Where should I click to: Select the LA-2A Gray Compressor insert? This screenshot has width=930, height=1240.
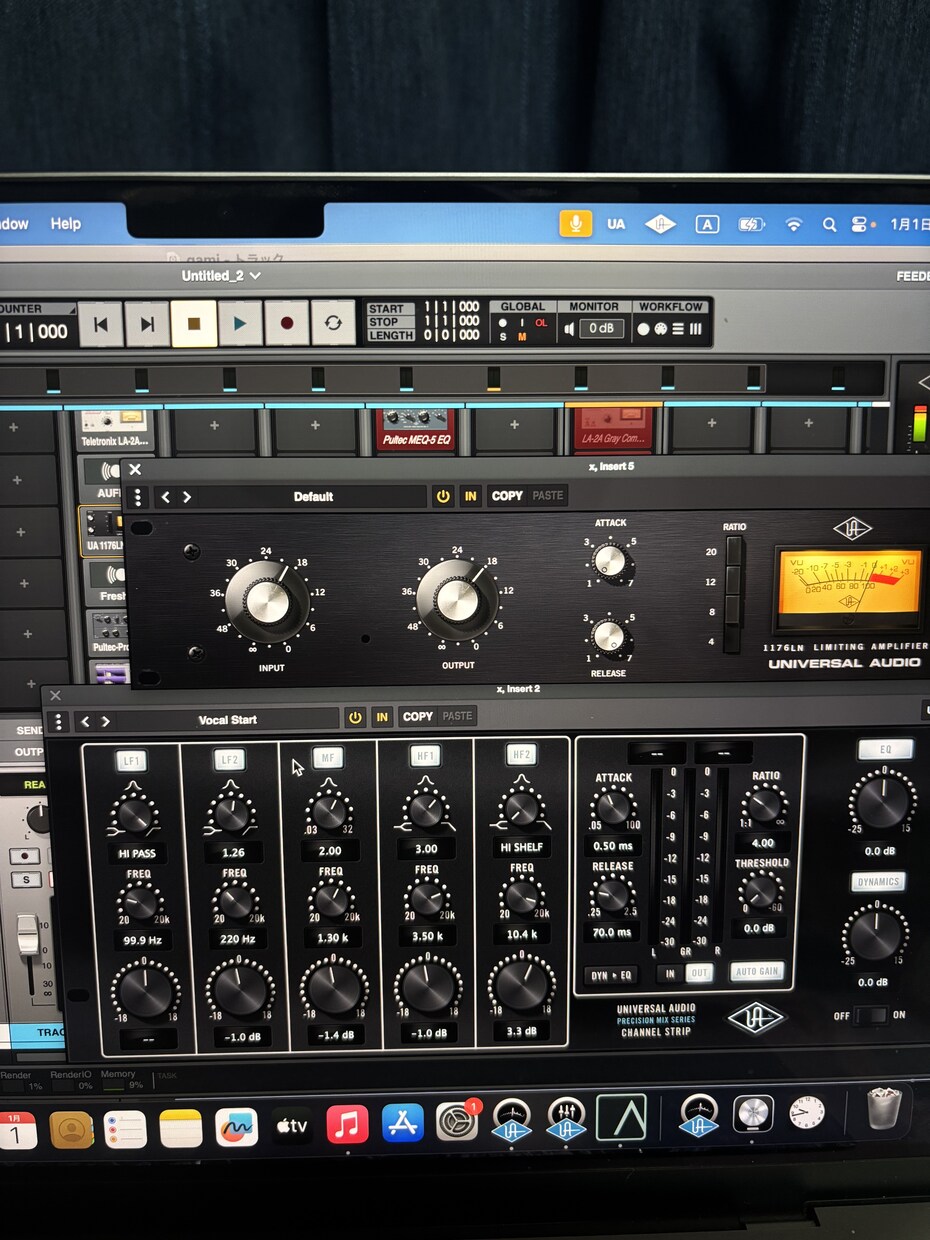pos(612,428)
